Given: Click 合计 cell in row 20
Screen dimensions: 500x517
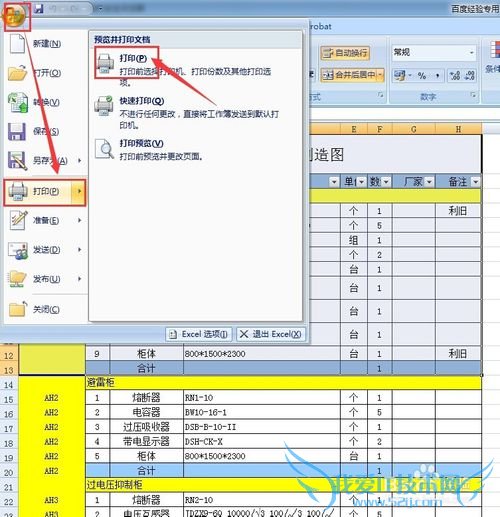Looking at the screenshot, I should pyautogui.click(x=146, y=471).
